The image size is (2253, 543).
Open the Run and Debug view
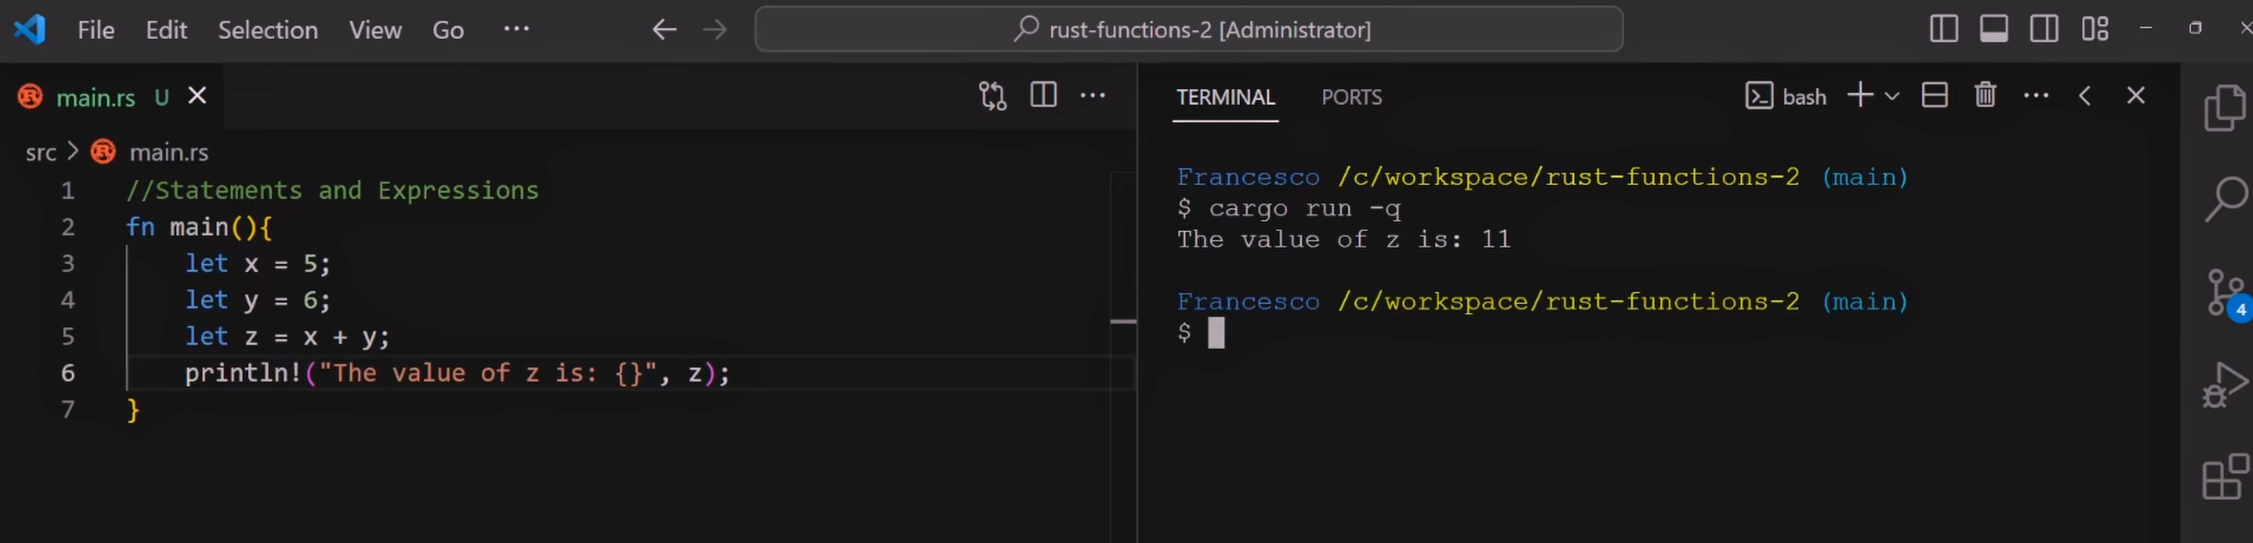[x=2225, y=385]
